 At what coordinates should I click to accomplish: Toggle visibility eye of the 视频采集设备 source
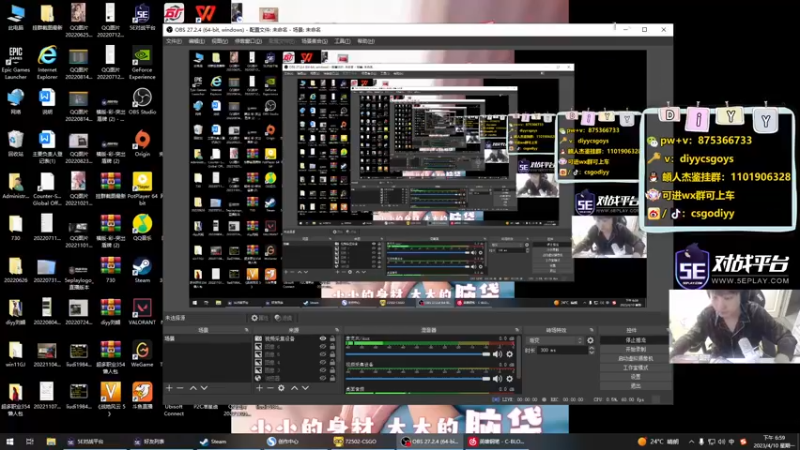(x=322, y=339)
